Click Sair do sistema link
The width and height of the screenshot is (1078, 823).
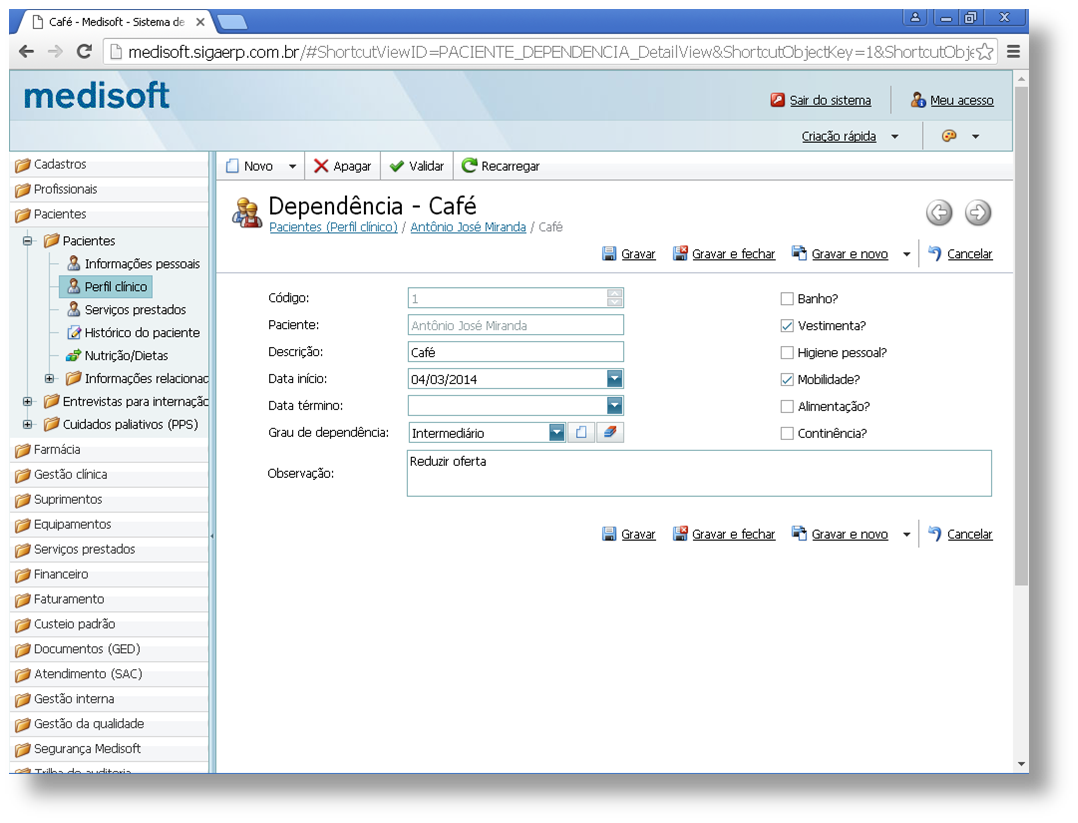(830, 100)
